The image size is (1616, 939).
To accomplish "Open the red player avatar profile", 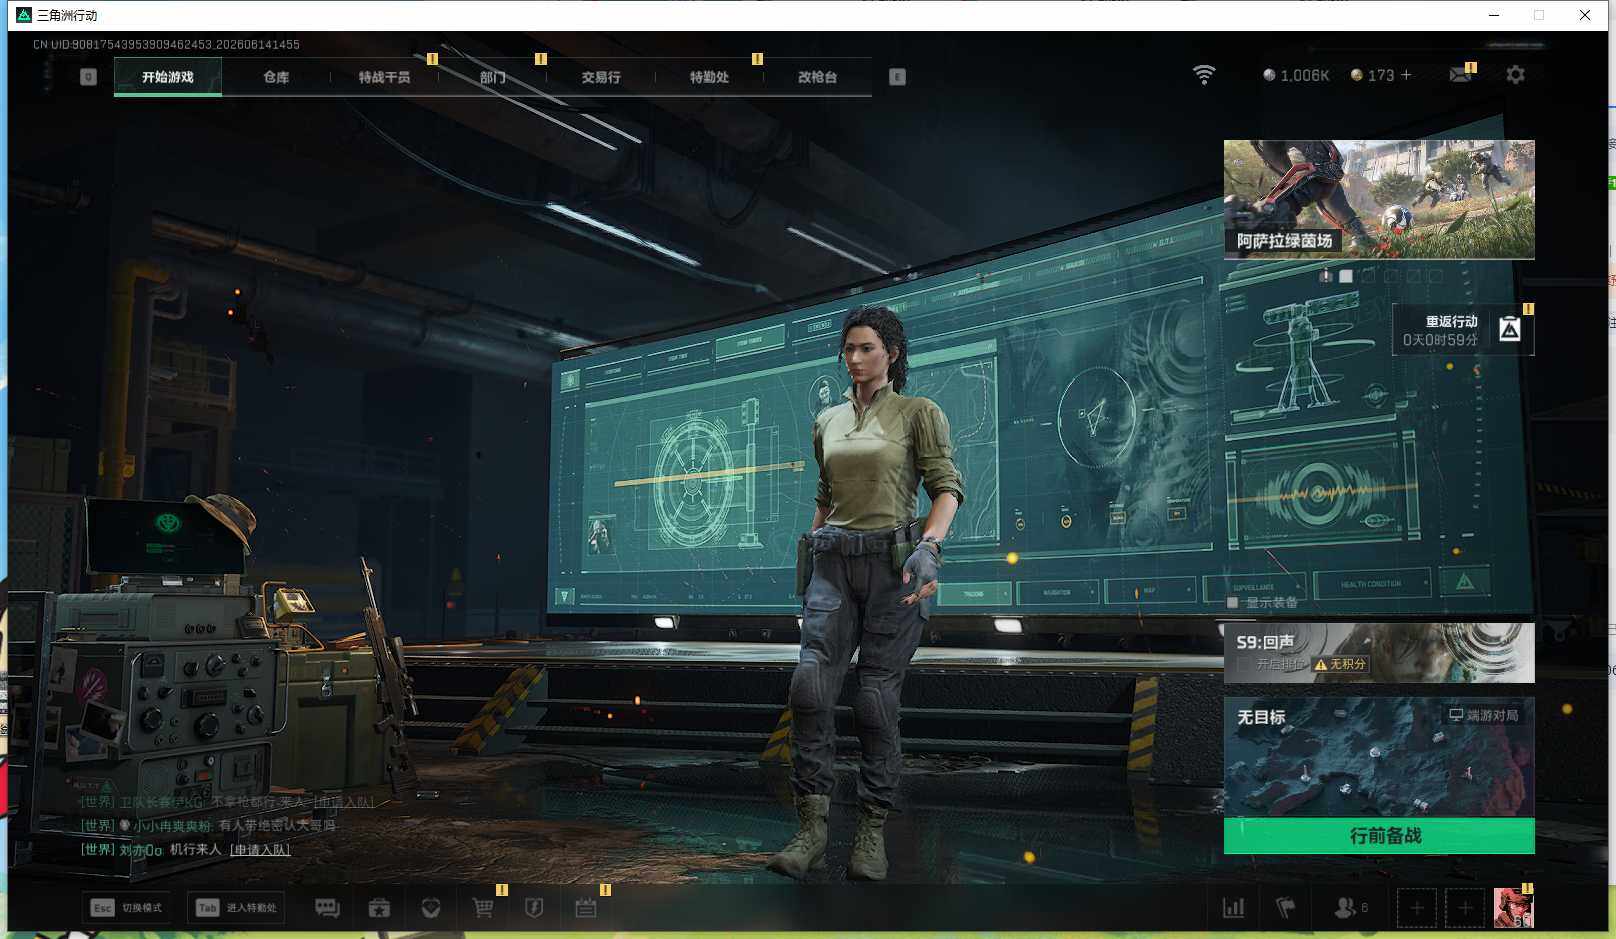I will [x=1513, y=908].
